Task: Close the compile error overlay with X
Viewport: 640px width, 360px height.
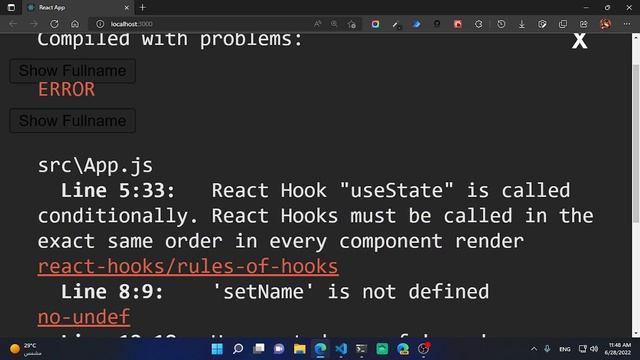Action: pyautogui.click(x=579, y=40)
